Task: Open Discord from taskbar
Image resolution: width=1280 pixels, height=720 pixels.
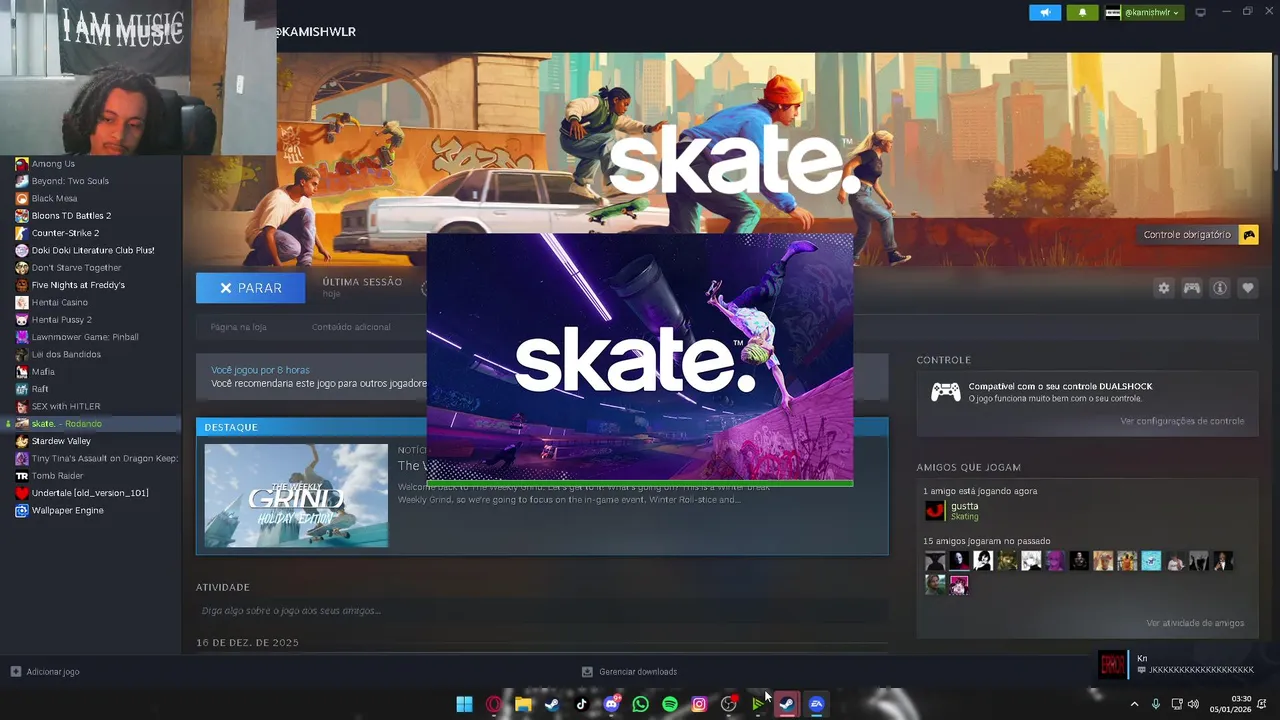Action: coord(611,704)
